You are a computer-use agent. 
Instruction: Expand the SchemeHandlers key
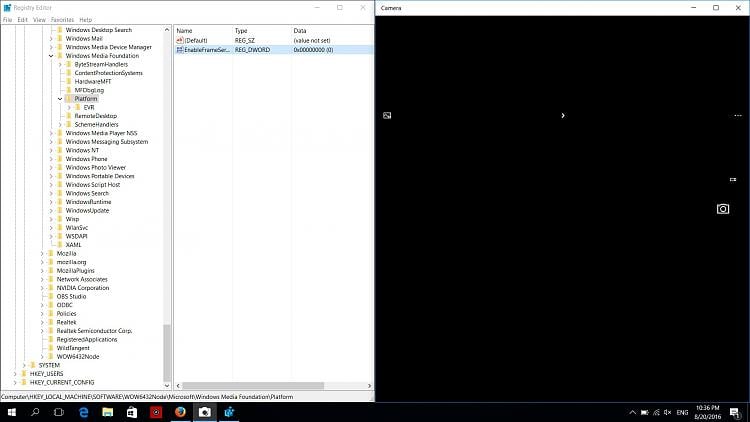click(x=60, y=125)
